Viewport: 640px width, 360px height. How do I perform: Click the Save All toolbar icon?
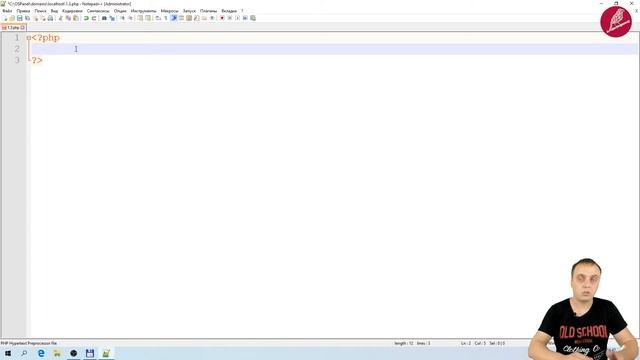coord(27,18)
